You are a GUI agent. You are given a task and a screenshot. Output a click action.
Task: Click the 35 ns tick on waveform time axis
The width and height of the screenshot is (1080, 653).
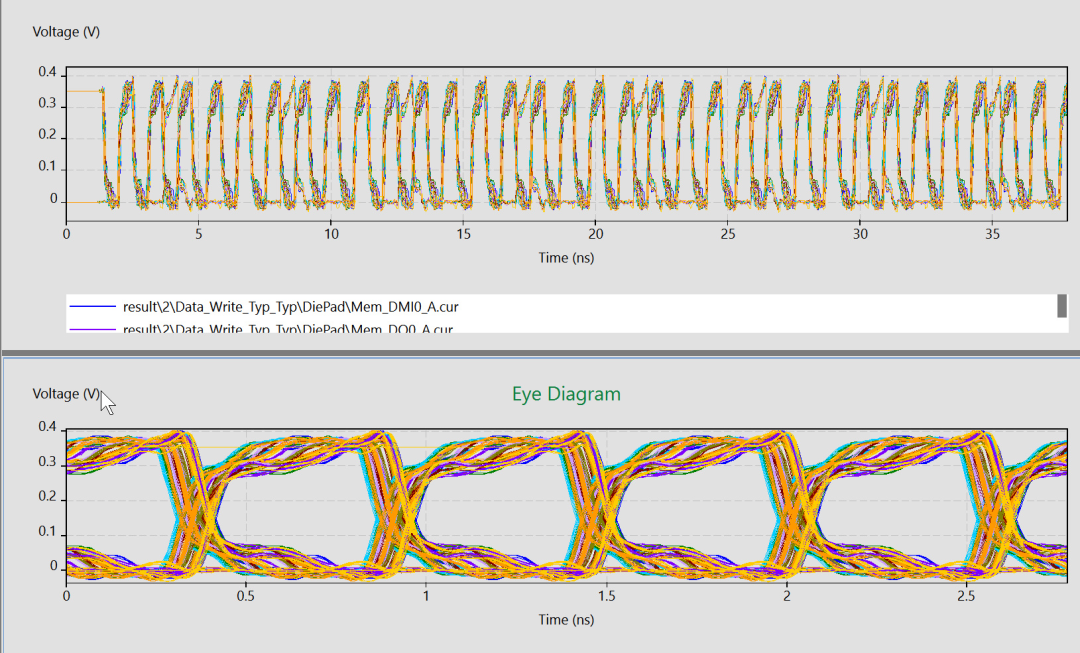(993, 234)
